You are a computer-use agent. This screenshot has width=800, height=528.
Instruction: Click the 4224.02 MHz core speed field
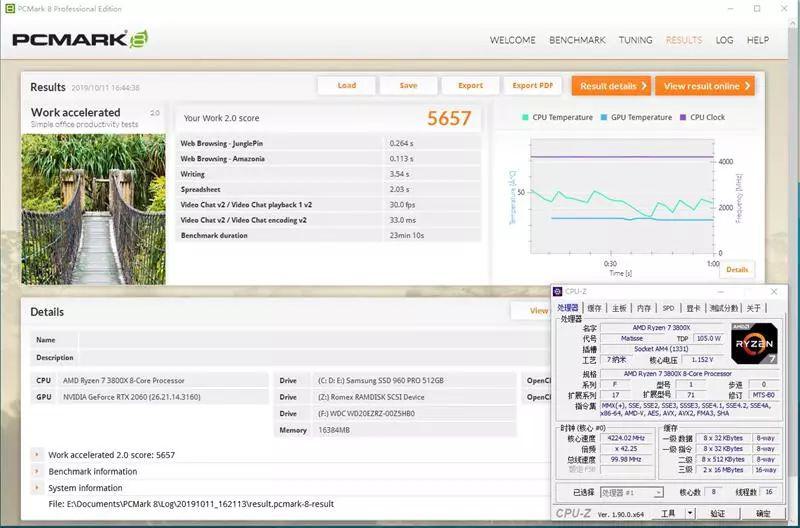[626, 438]
